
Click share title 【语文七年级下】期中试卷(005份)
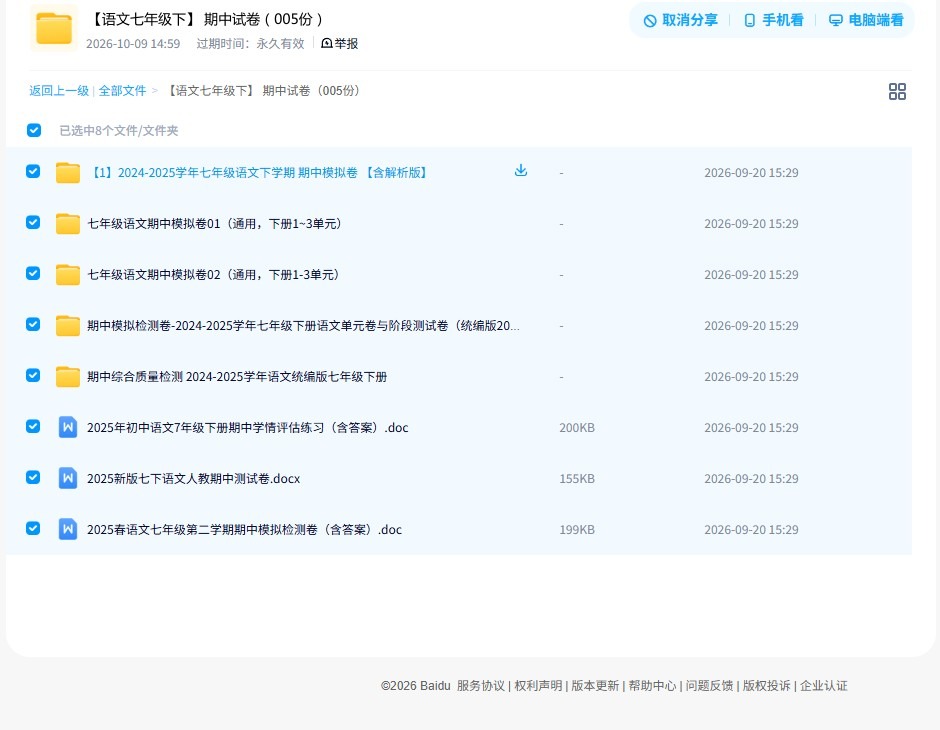click(206, 19)
